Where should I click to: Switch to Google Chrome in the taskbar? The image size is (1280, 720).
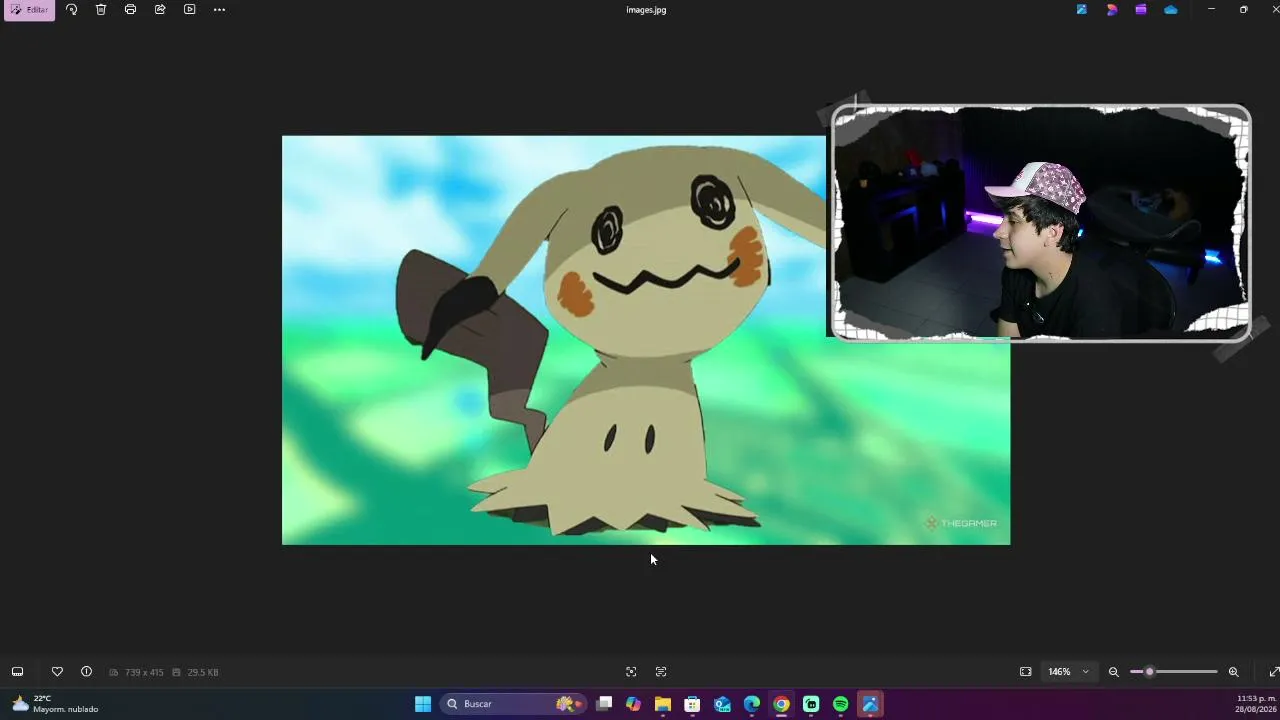pyautogui.click(x=781, y=704)
